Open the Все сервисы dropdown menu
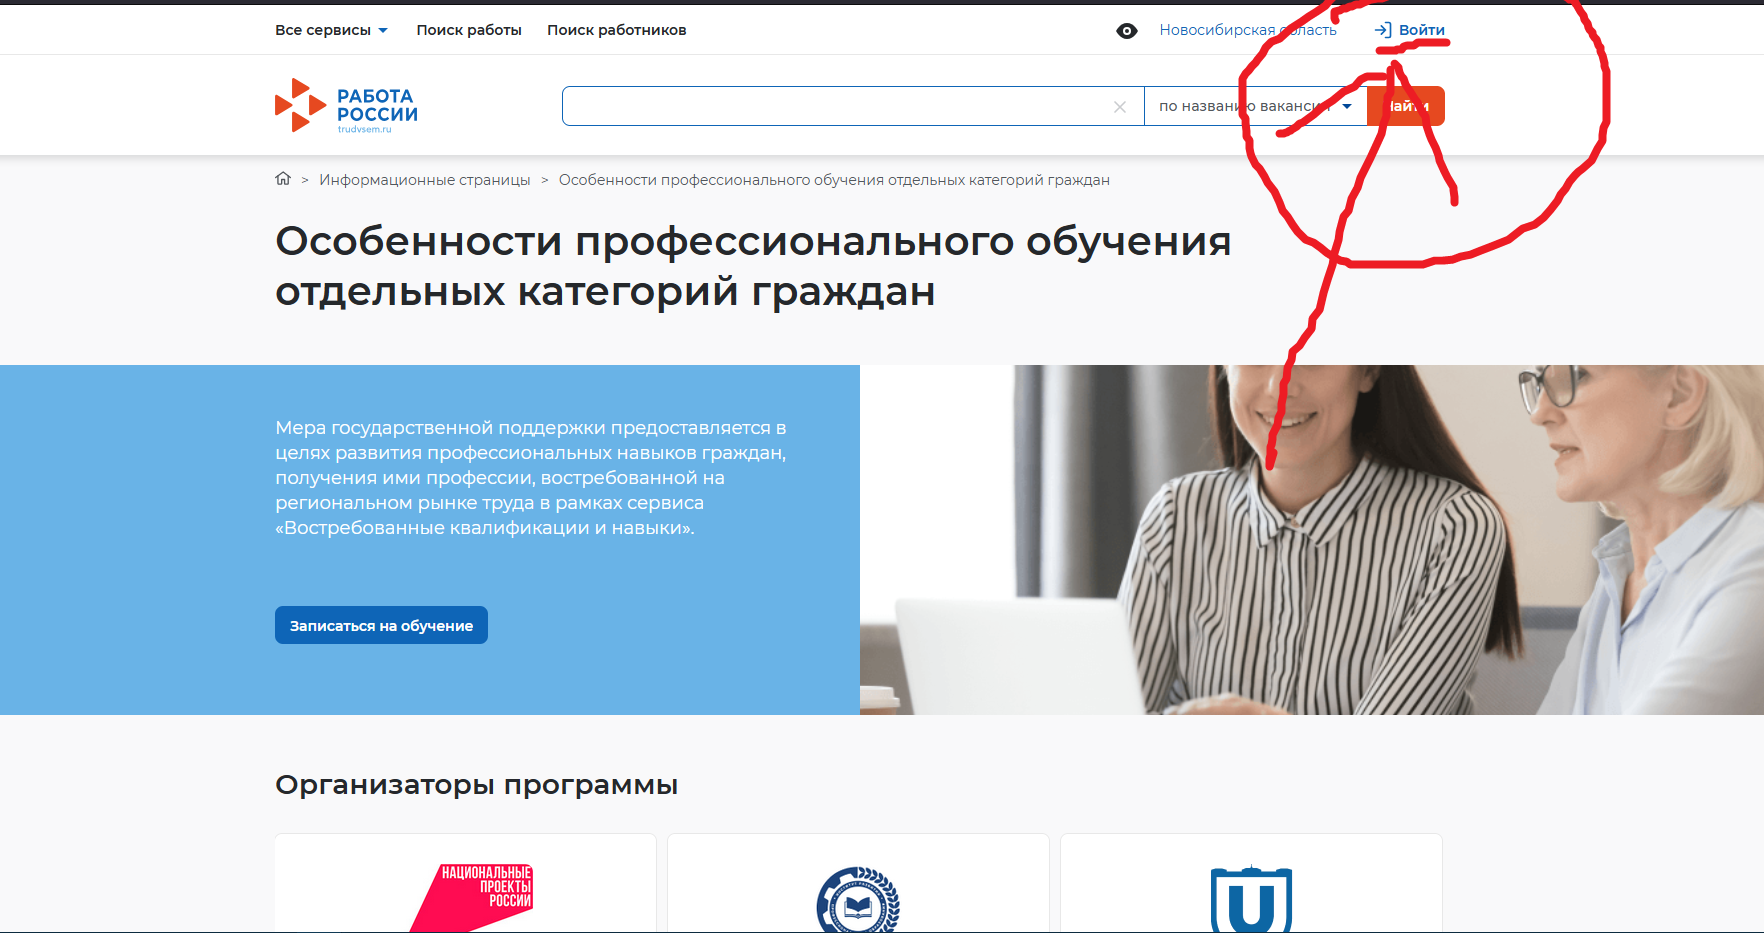This screenshot has width=1764, height=933. coord(331,30)
